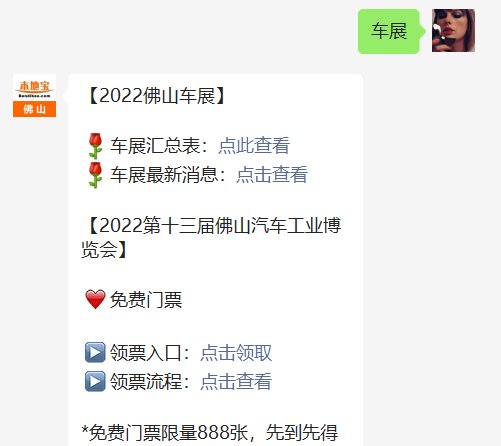Click the rose emoji beside 车展汇总表

95,146
